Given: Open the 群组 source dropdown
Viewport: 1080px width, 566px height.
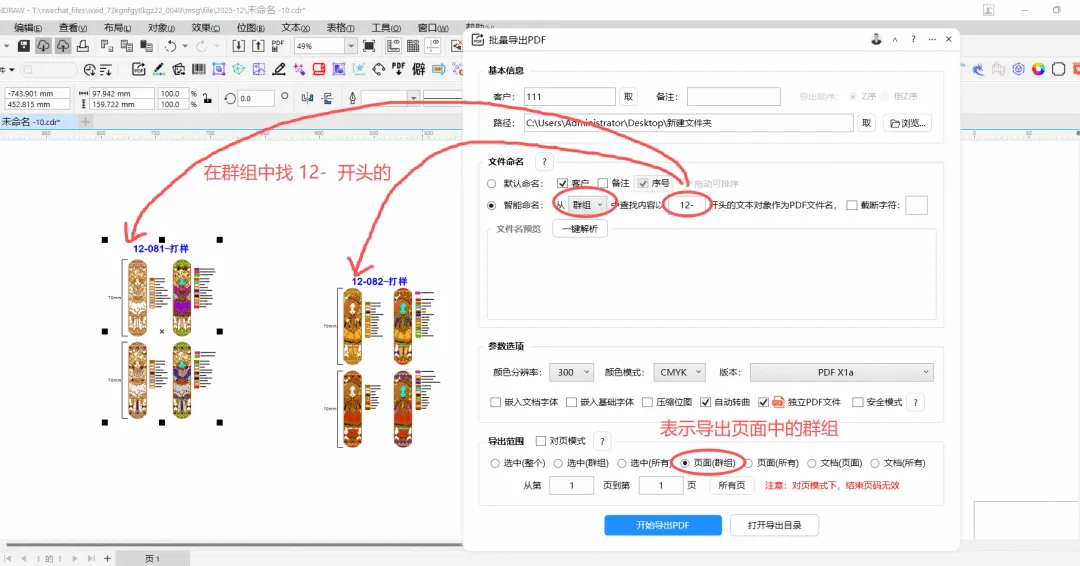Looking at the screenshot, I should click(x=588, y=205).
